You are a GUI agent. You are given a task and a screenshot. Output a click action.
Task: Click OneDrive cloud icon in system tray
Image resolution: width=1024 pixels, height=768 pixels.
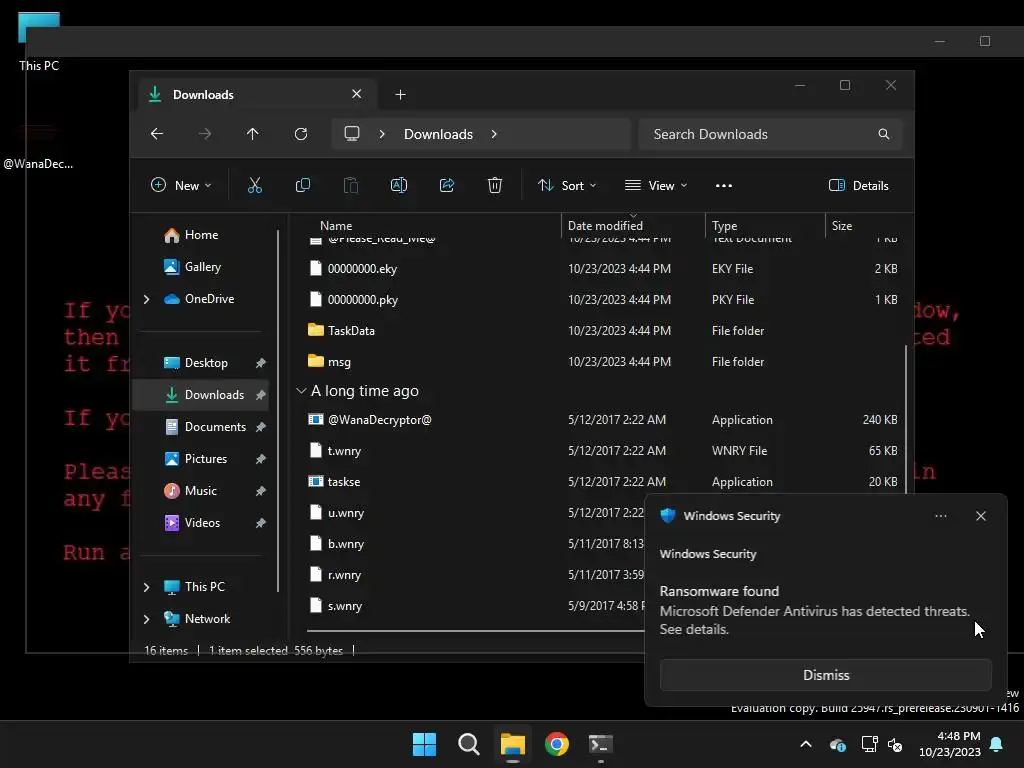(x=838, y=744)
